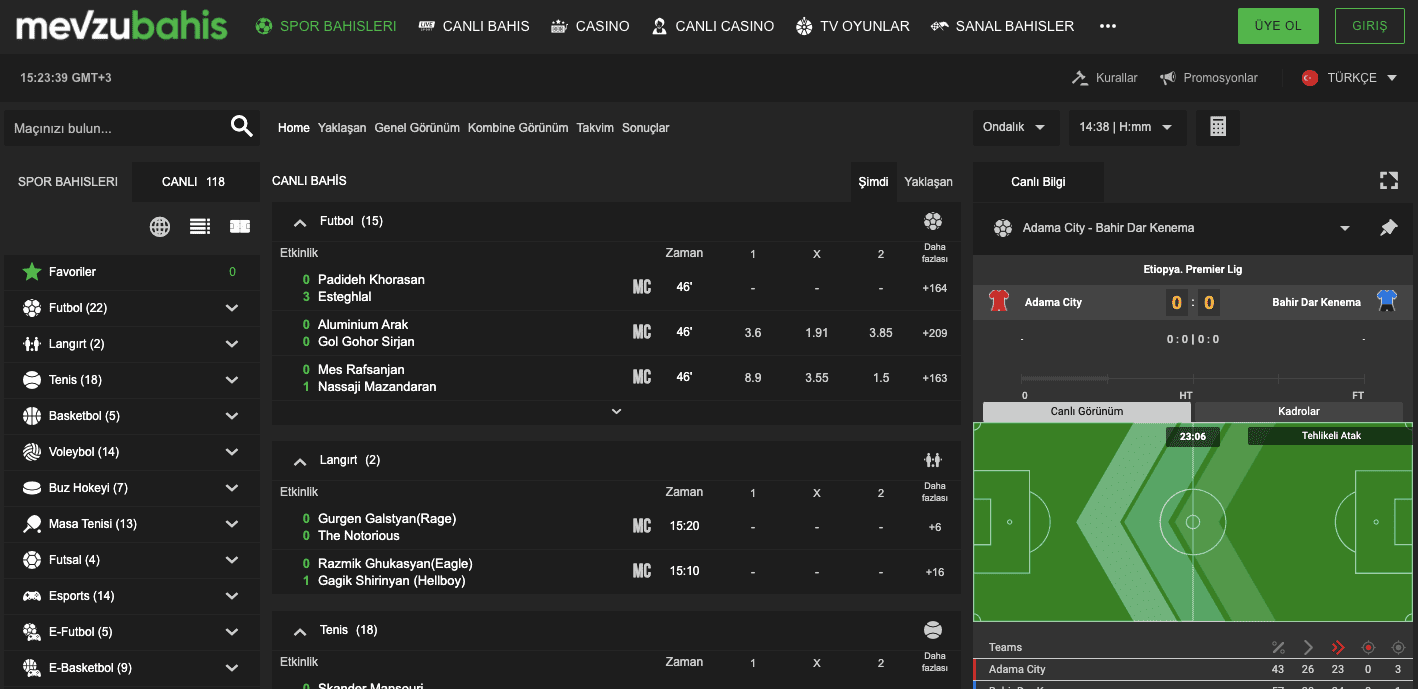Image resolution: width=1418 pixels, height=689 pixels.
Task: Expand Futbol (22) in the sidebar
Action: click(x=232, y=308)
